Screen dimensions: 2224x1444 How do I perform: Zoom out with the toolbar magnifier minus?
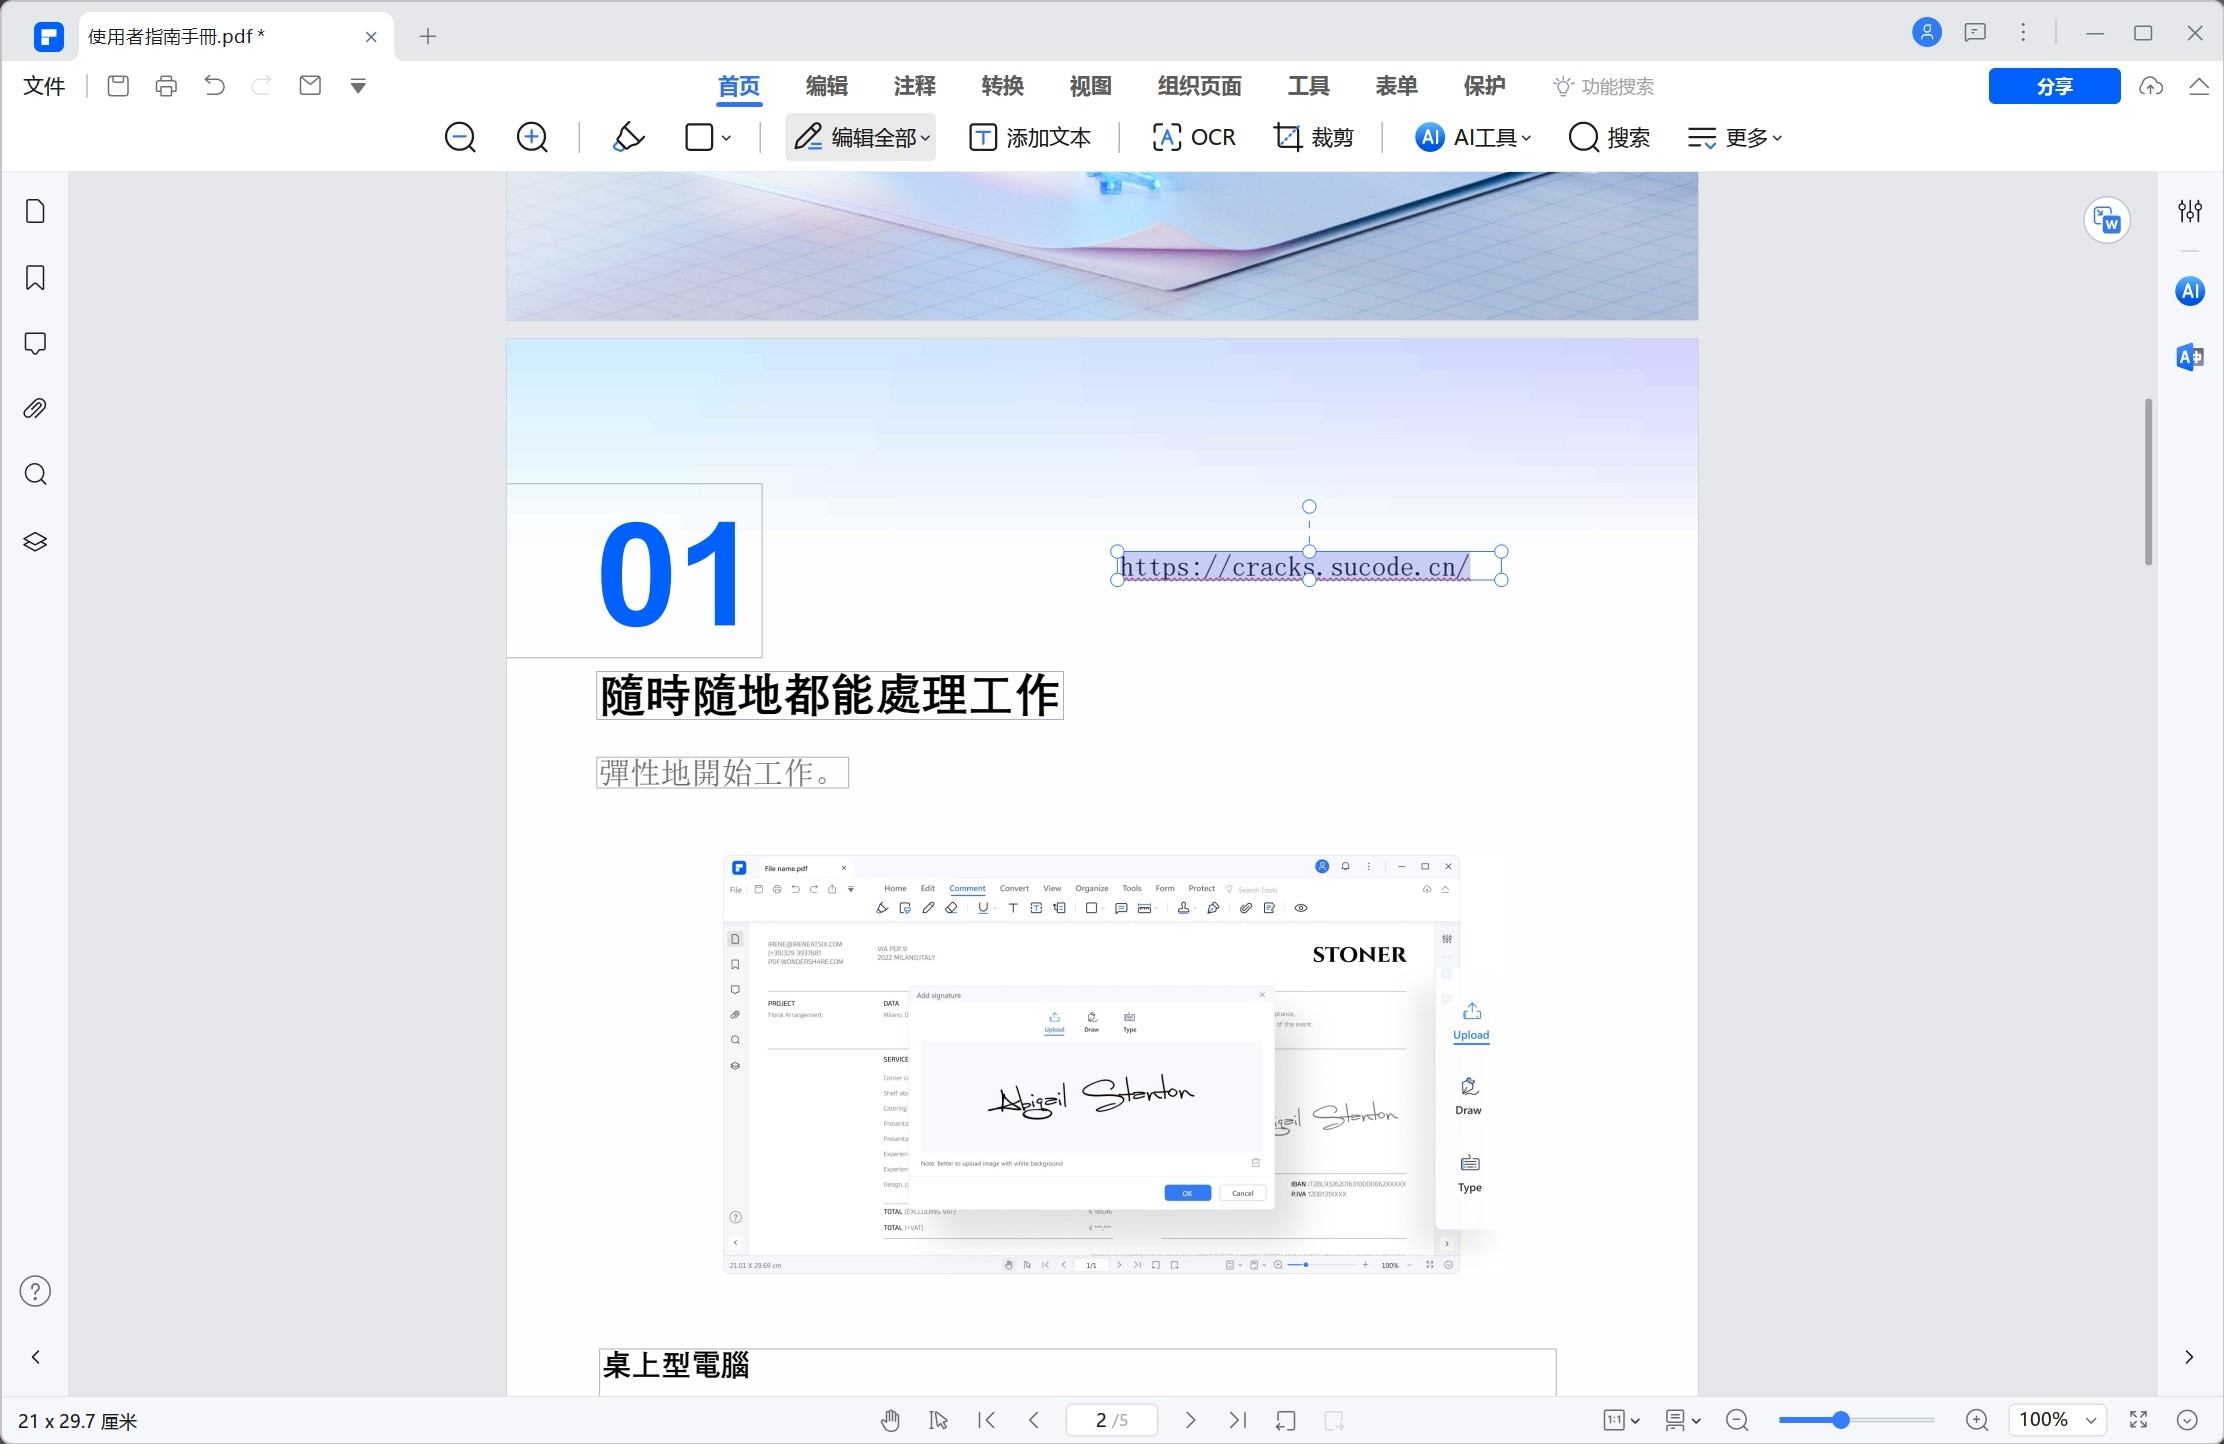pos(460,137)
